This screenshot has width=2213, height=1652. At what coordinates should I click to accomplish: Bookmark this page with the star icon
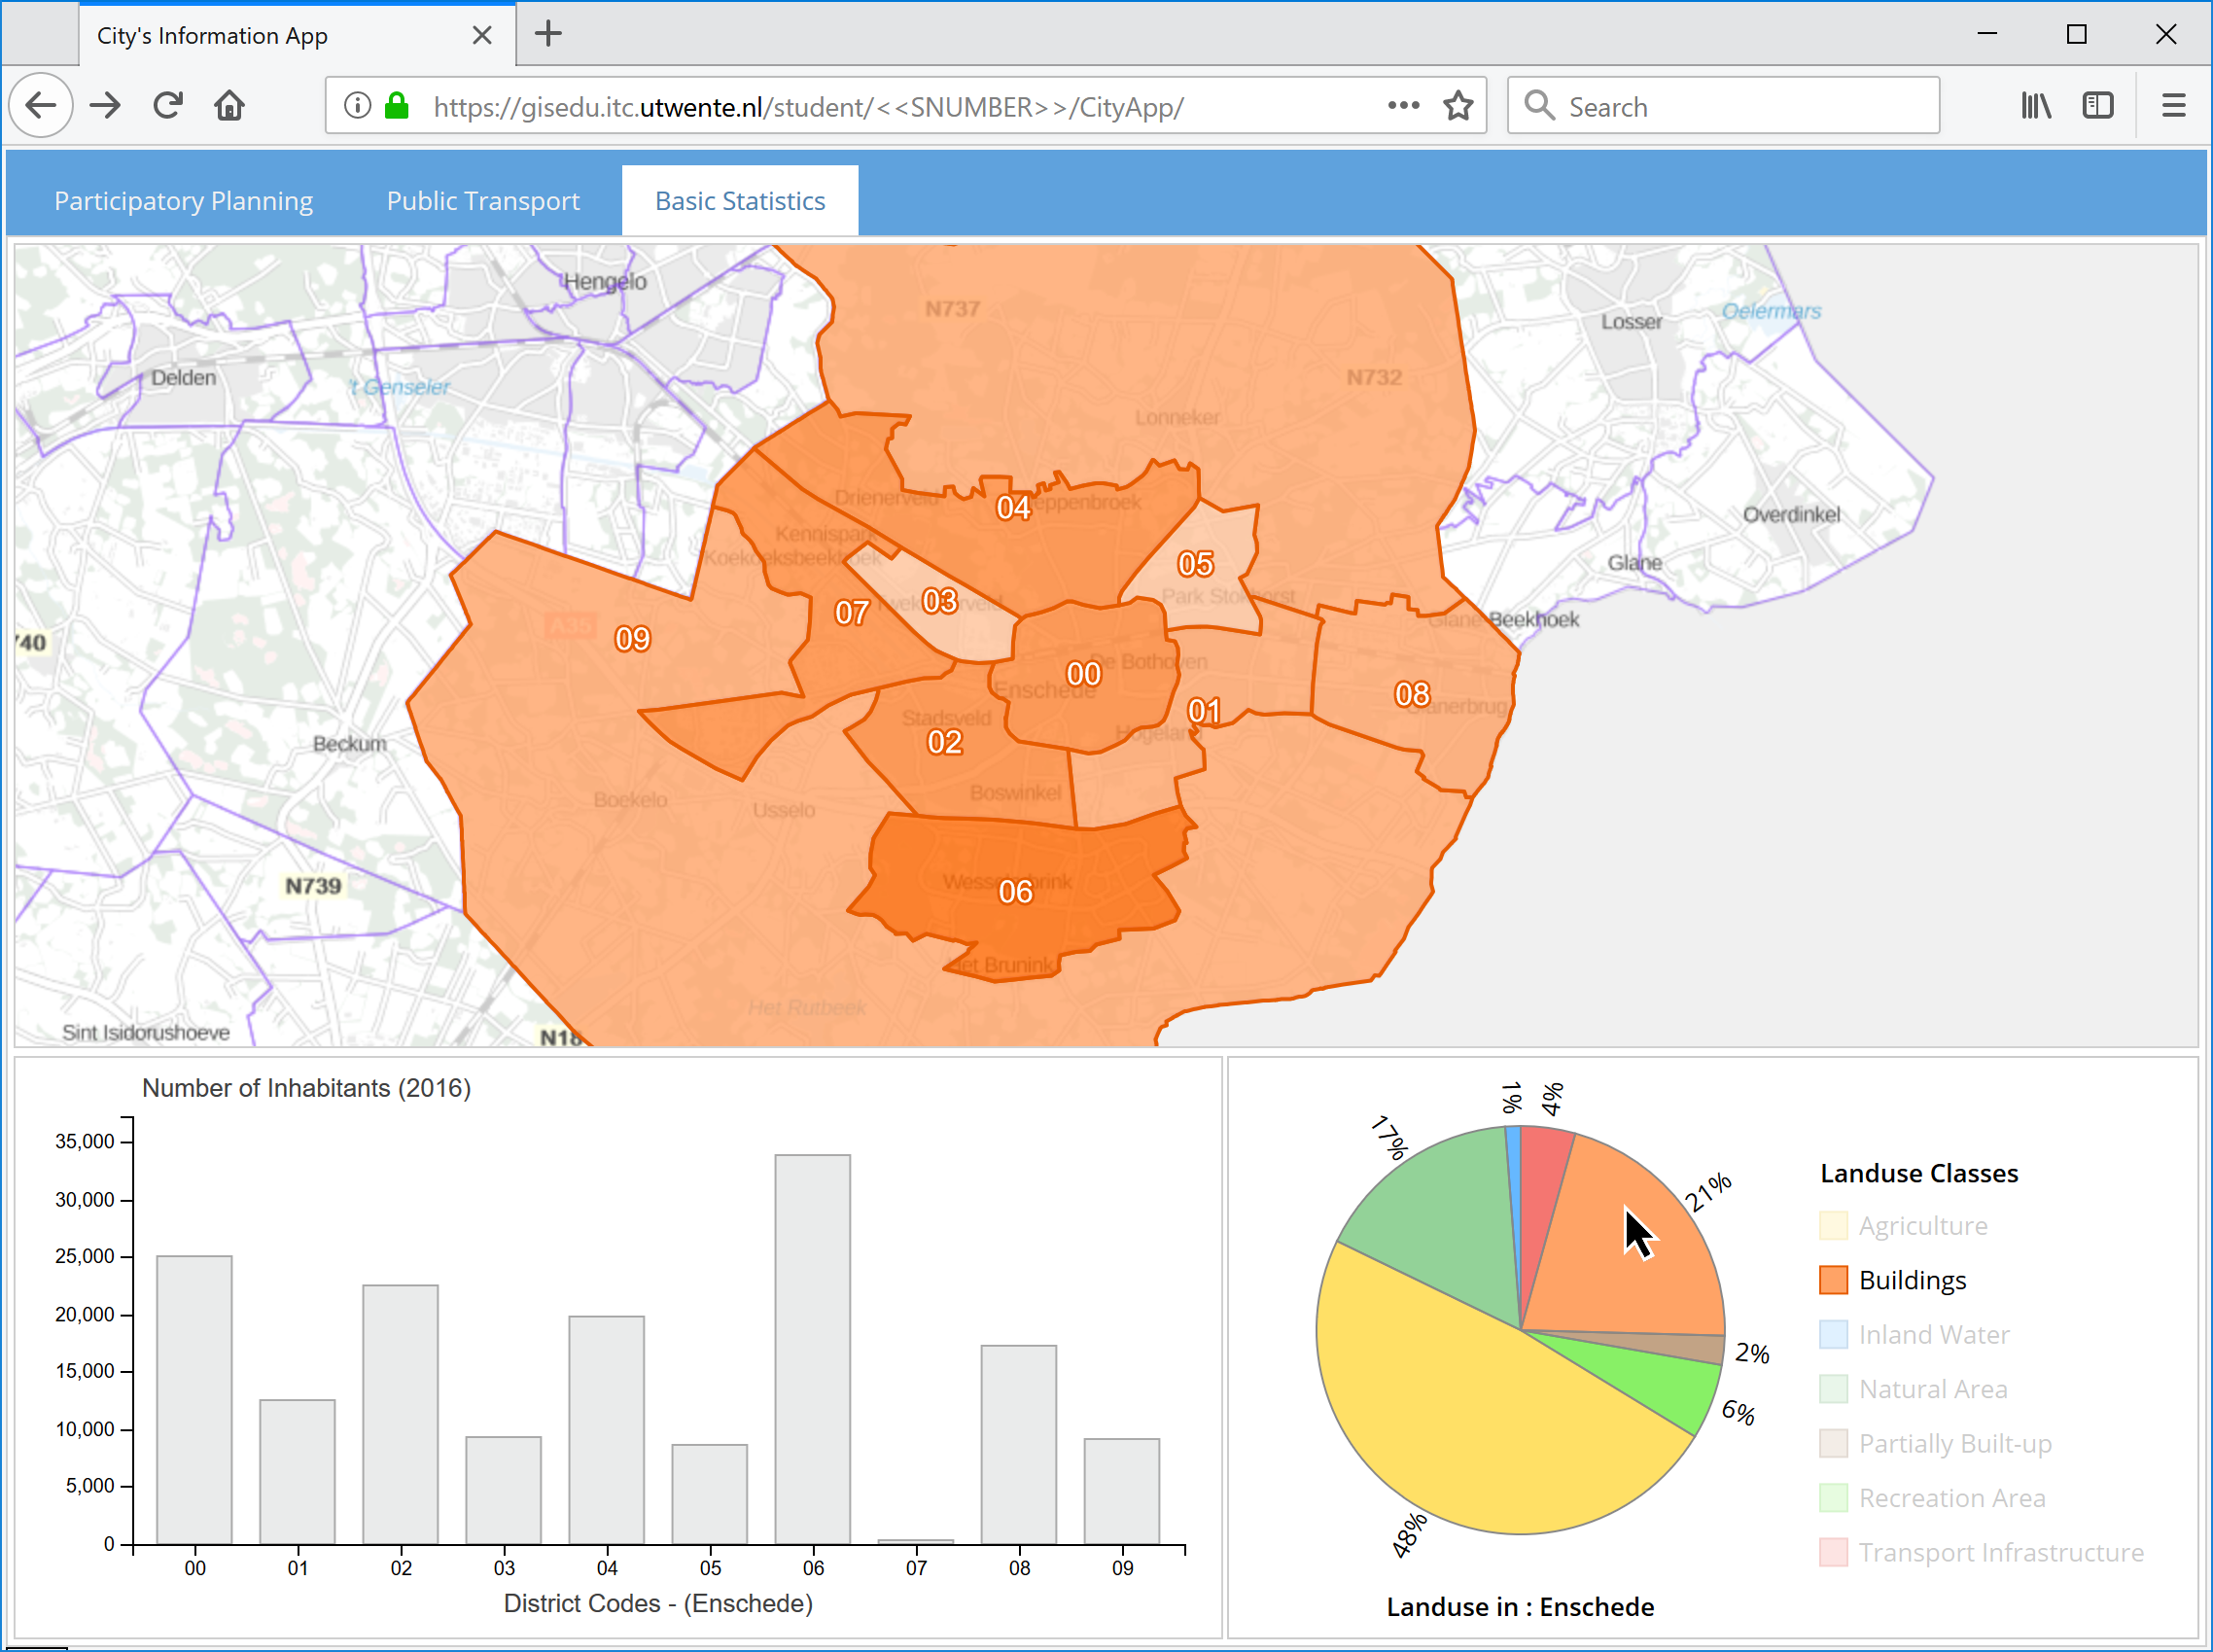point(1458,106)
